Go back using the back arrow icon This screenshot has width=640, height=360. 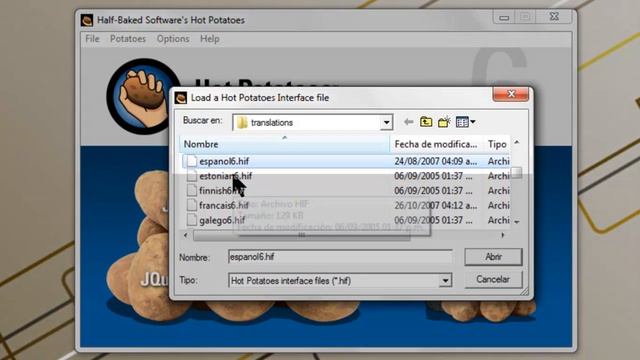click(408, 122)
